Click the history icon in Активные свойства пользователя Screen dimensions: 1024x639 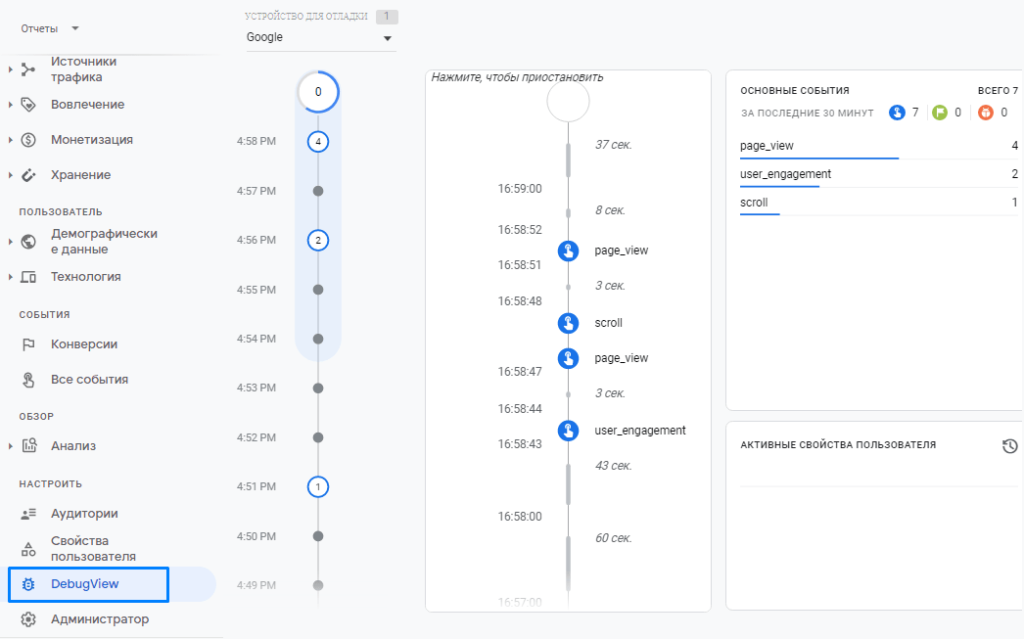[1009, 446]
